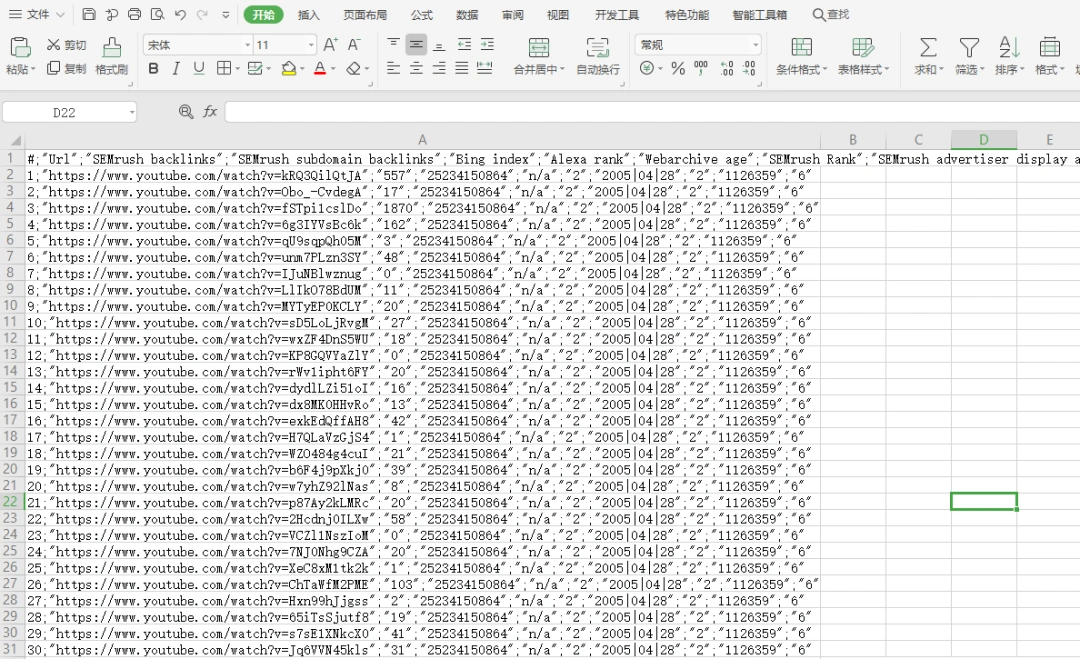
Task: Click the Save icon in quick access toolbar
Action: pos(89,15)
